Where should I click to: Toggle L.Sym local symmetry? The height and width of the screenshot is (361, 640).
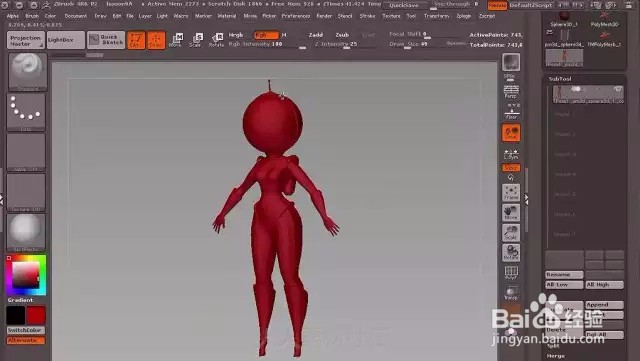pyautogui.click(x=511, y=154)
